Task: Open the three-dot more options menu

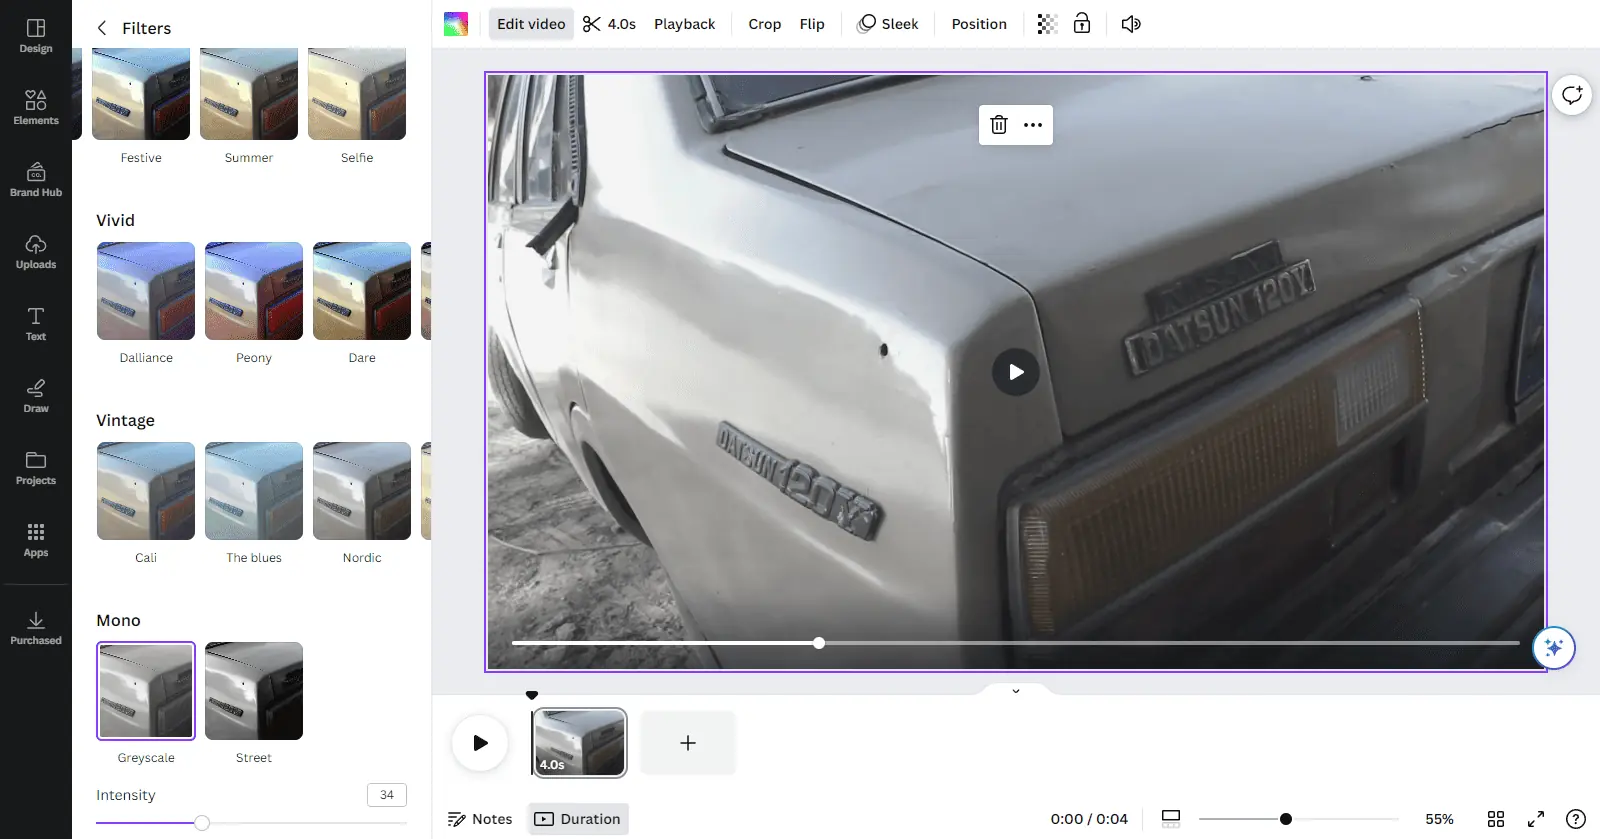Action: [x=1033, y=125]
